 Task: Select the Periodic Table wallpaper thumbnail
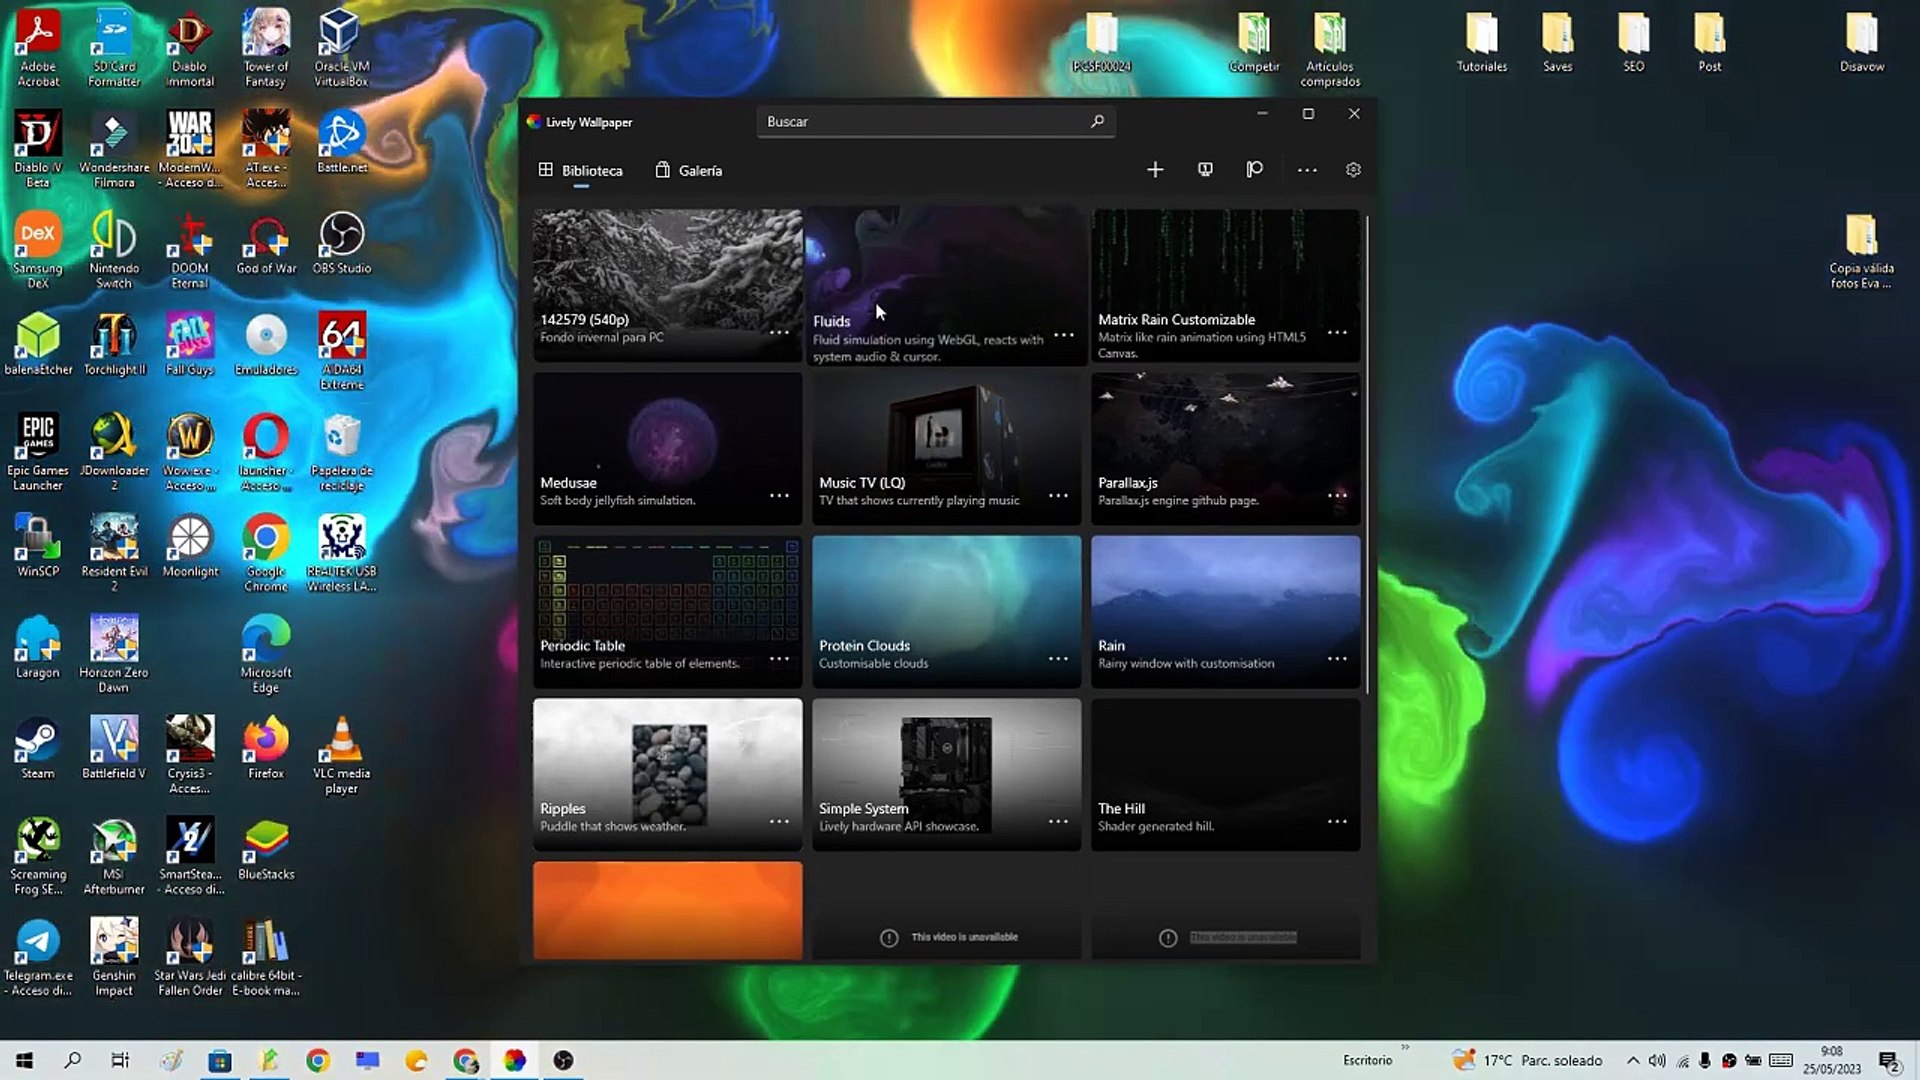pyautogui.click(x=667, y=600)
